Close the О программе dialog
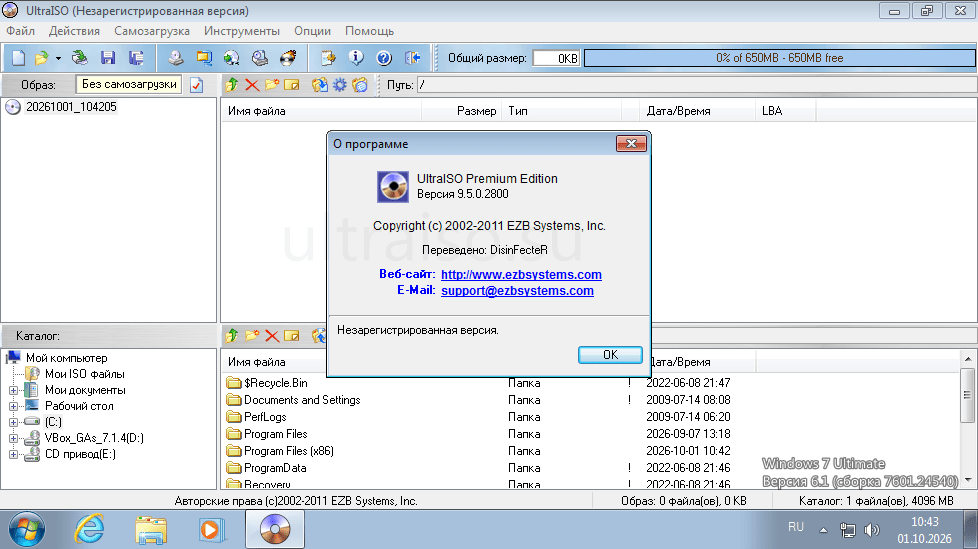This screenshot has width=978, height=549. 631,143
